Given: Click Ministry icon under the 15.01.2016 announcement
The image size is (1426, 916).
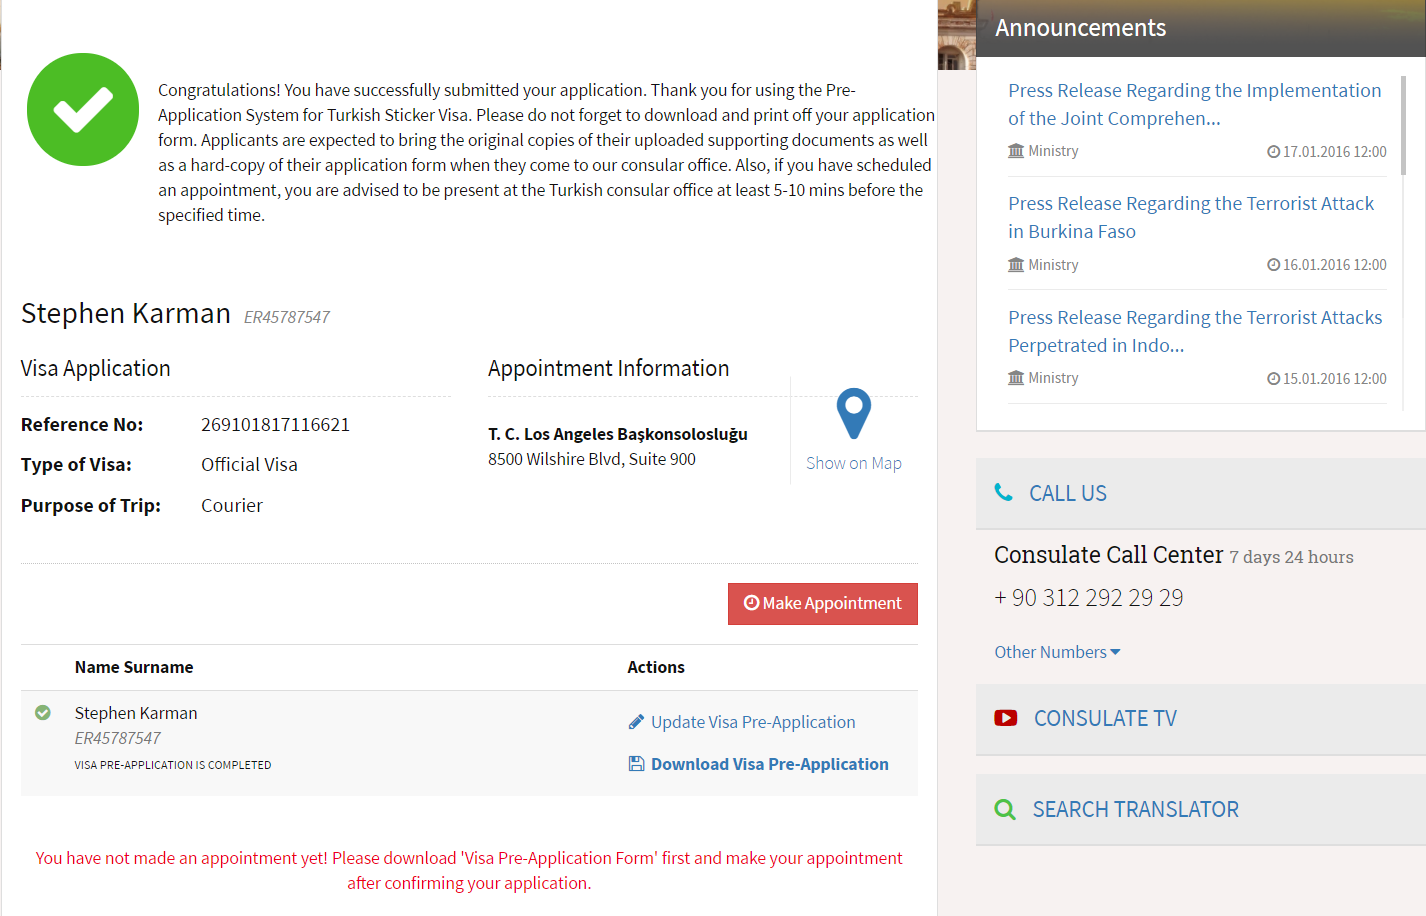Looking at the screenshot, I should tap(1016, 378).
